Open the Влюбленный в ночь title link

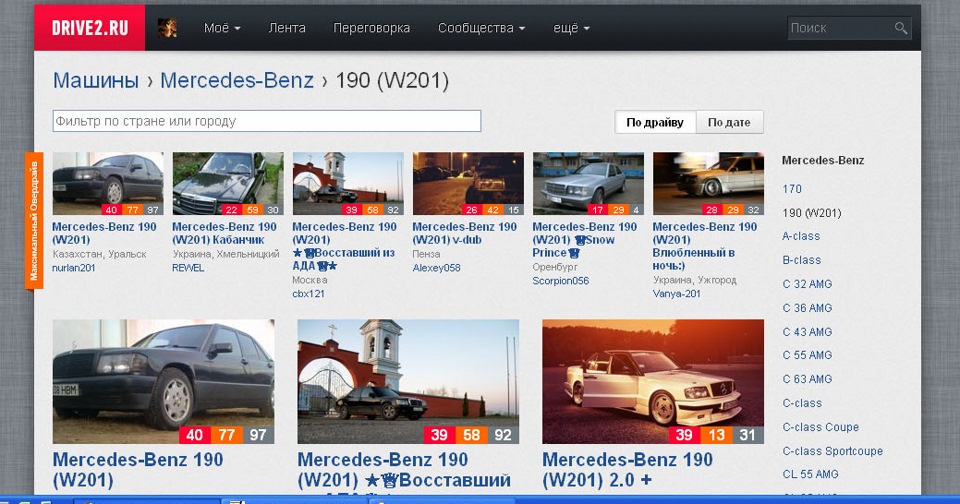705,246
